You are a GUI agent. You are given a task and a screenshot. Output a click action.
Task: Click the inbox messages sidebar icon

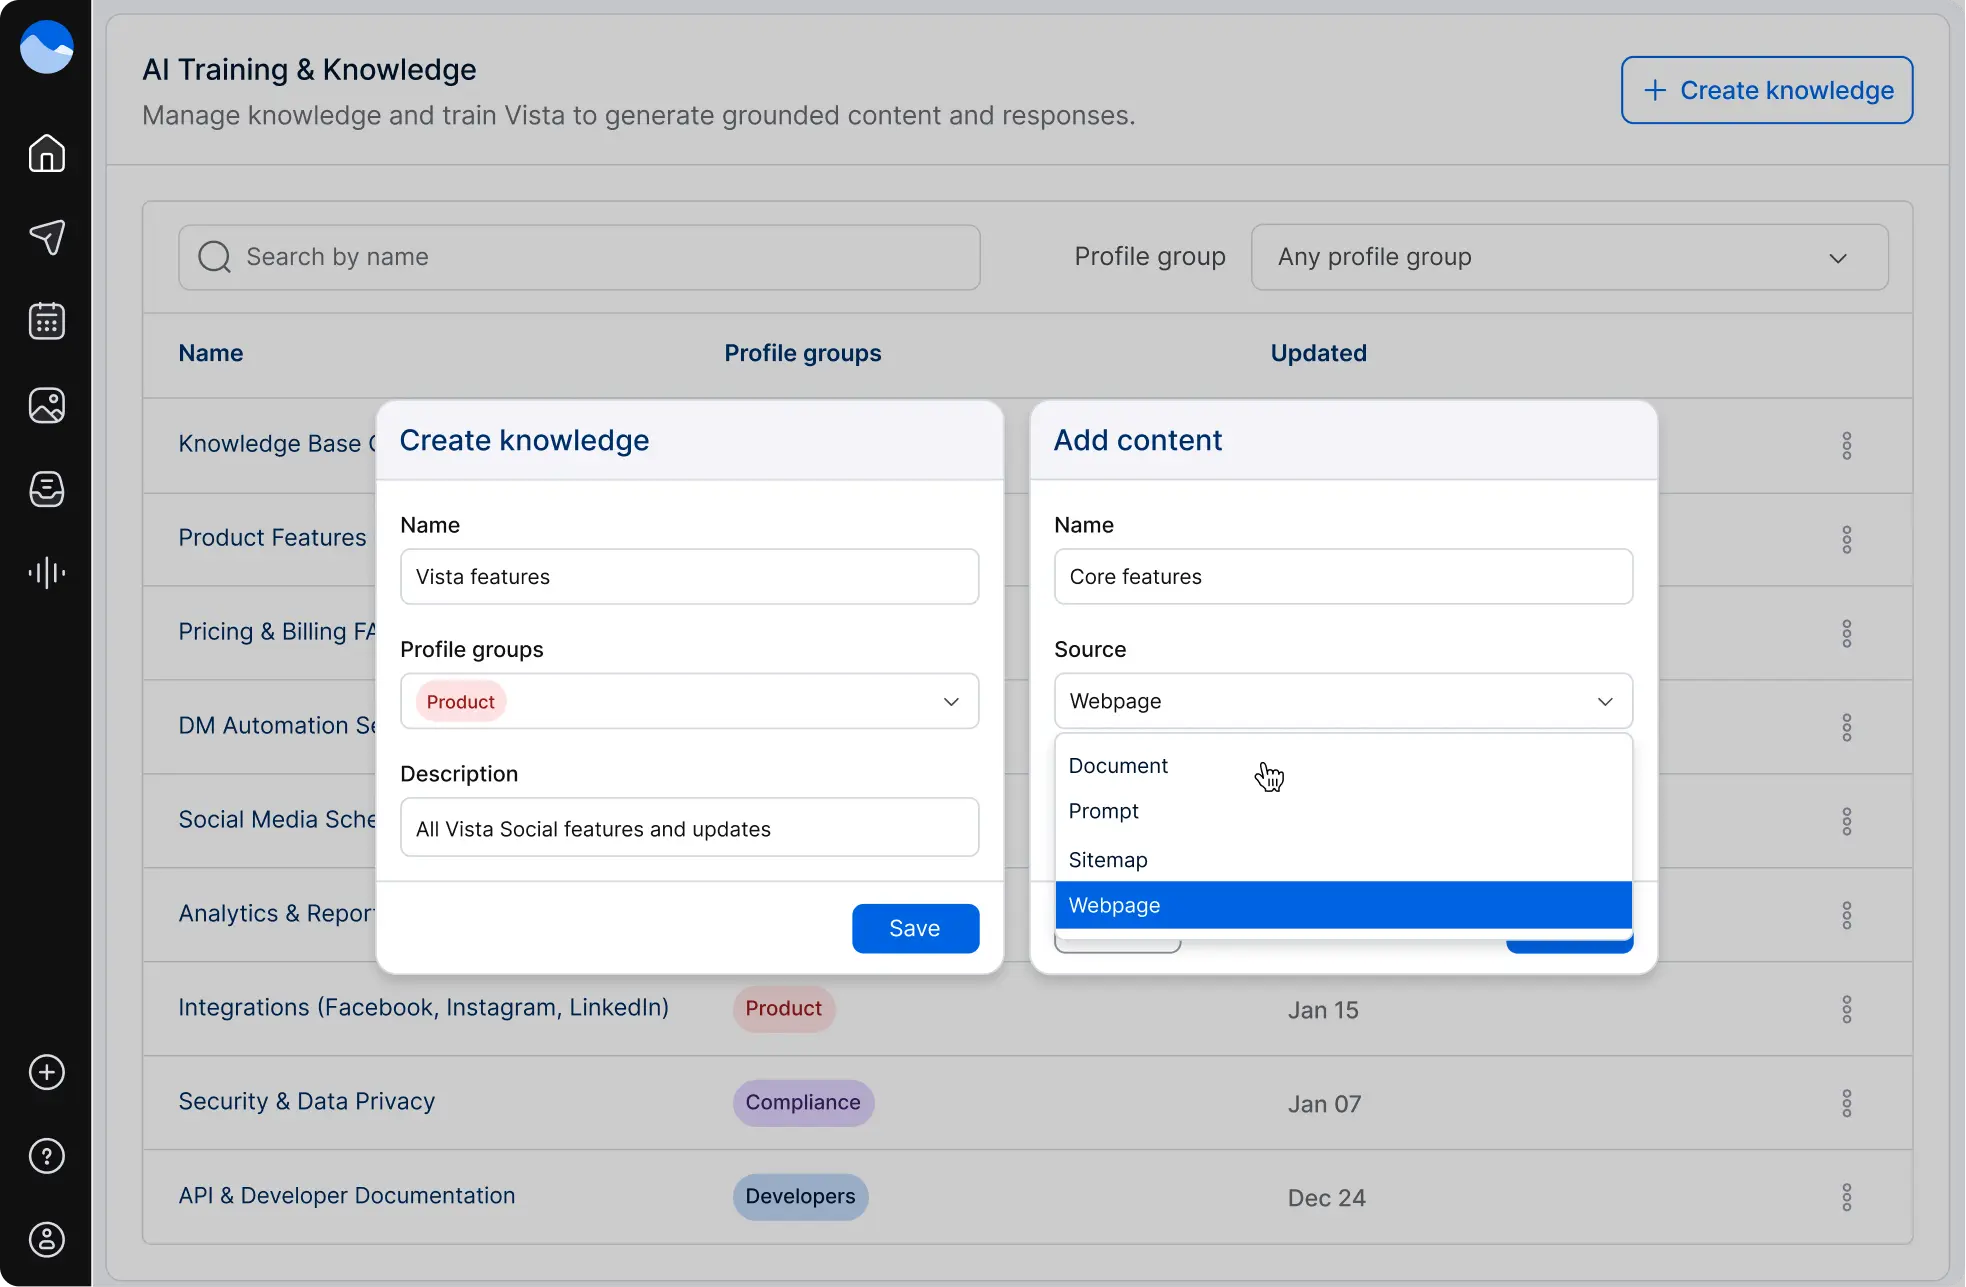[47, 489]
